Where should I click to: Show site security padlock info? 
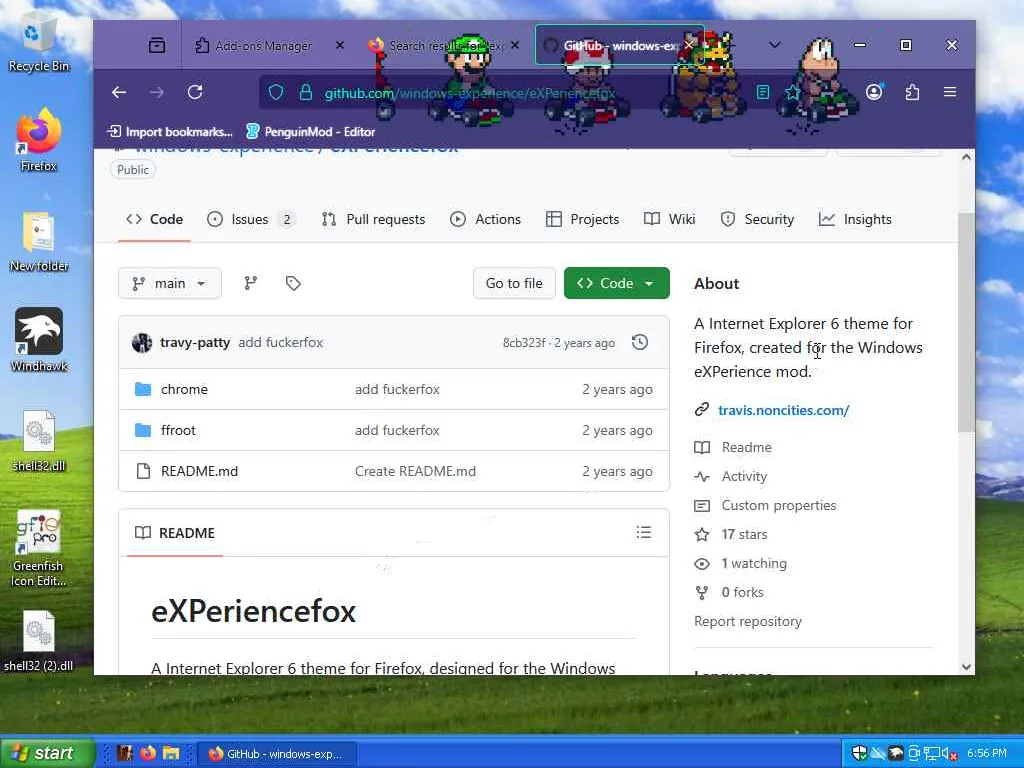(306, 93)
